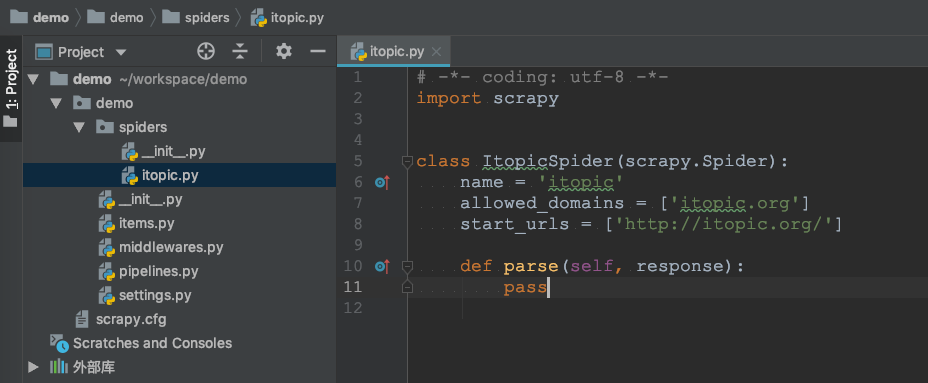Click the Python icon of middlewares.py
Image resolution: width=928 pixels, height=383 pixels.
[x=107, y=247]
